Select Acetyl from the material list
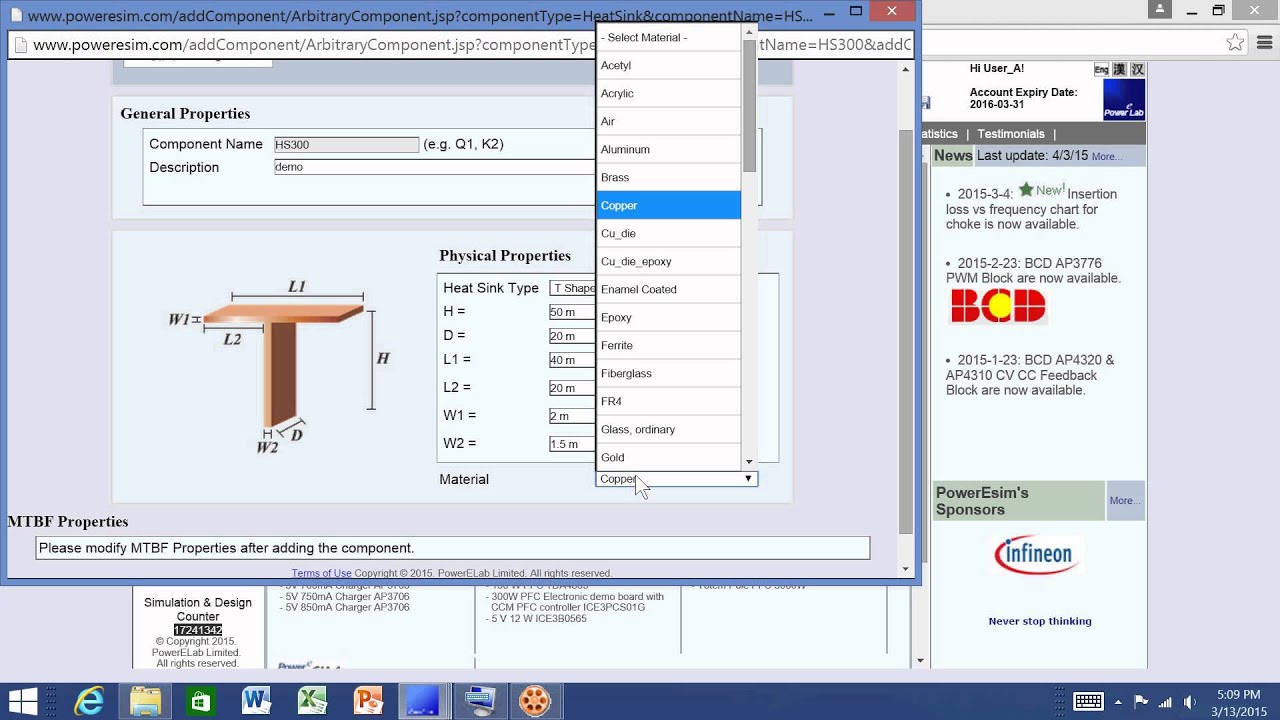1280x720 pixels. tap(668, 65)
